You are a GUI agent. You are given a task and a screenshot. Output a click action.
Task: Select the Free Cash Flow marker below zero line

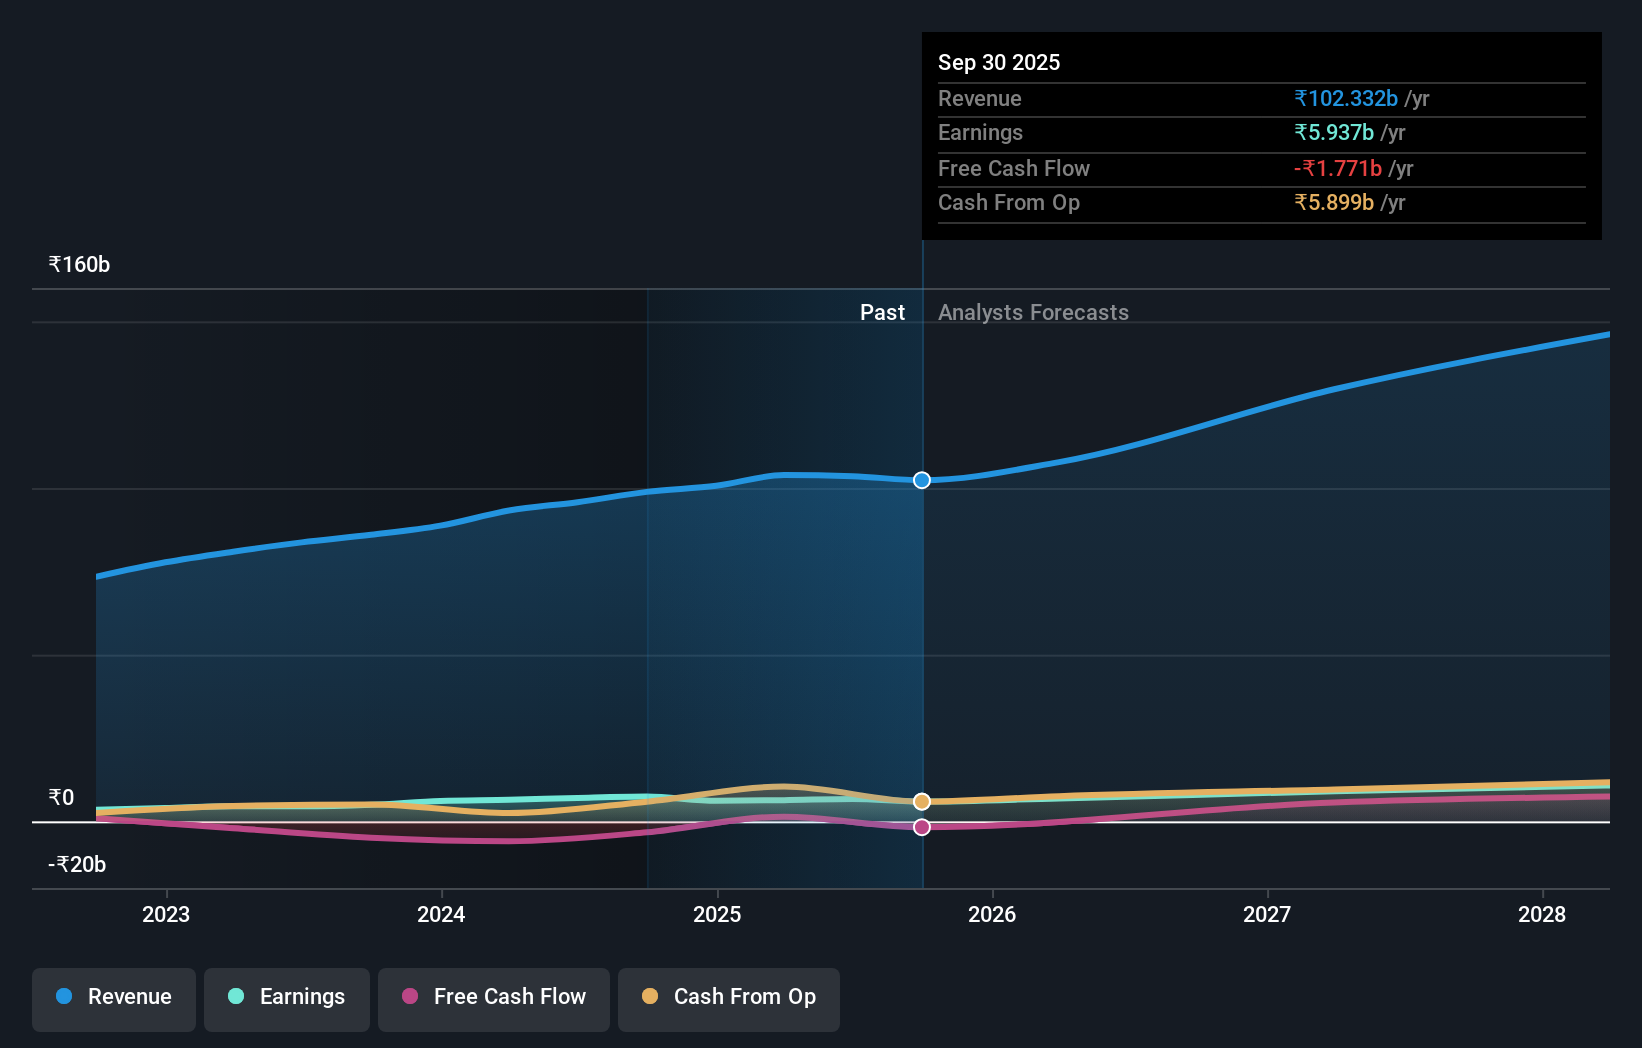click(921, 826)
